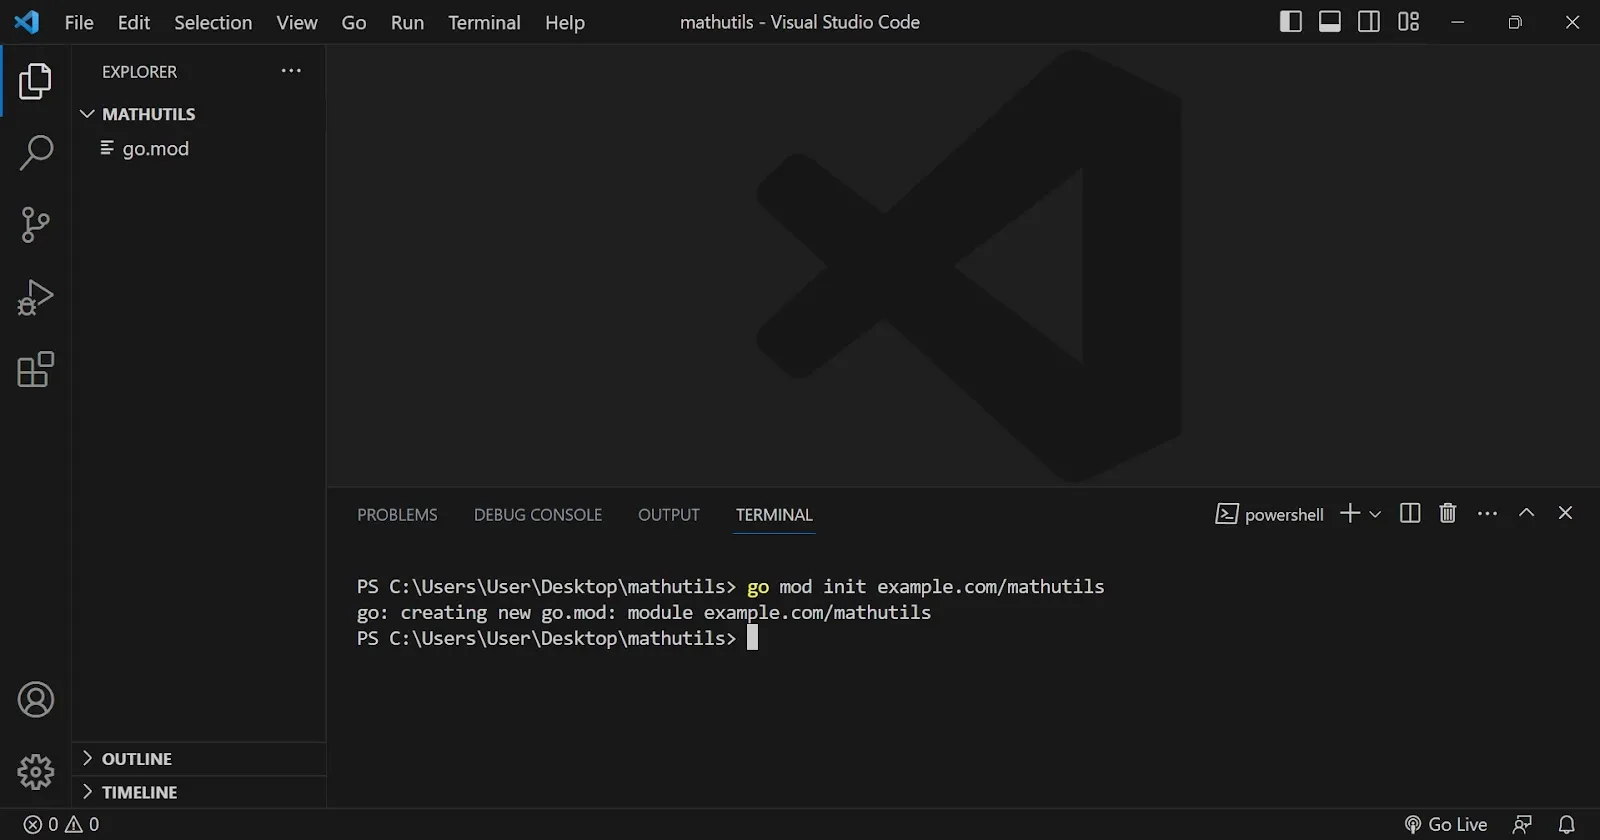Click 'go mod init example.com/mathutils' command text
The image size is (1600, 840).
coord(926,586)
